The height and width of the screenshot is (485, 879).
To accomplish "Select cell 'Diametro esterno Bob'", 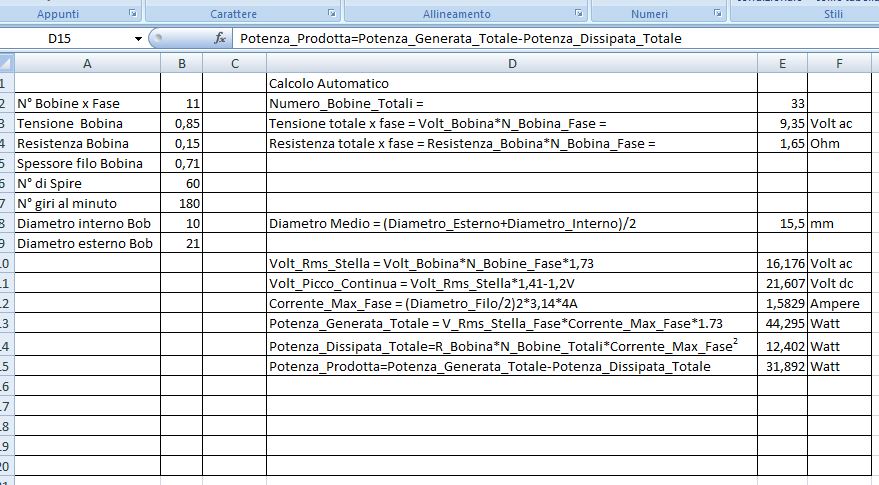I will pyautogui.click(x=87, y=243).
